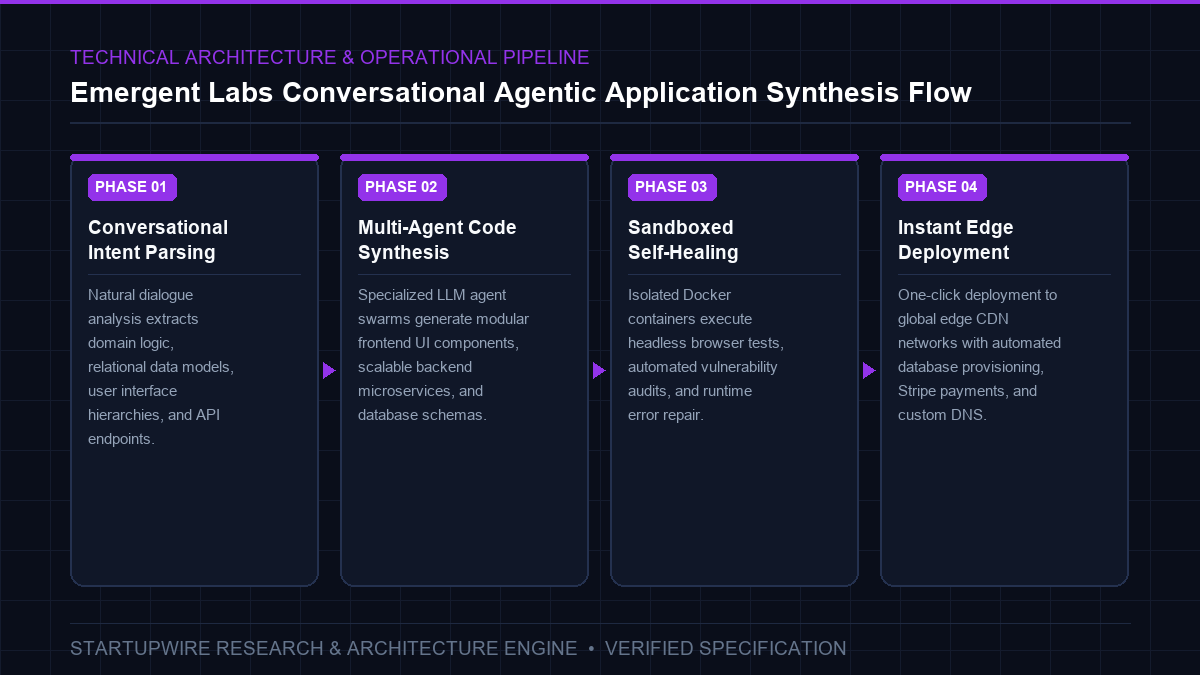Screen dimensions: 1200x675
Task: Select the Conversational Intent Parsing heading
Action: 158,240
